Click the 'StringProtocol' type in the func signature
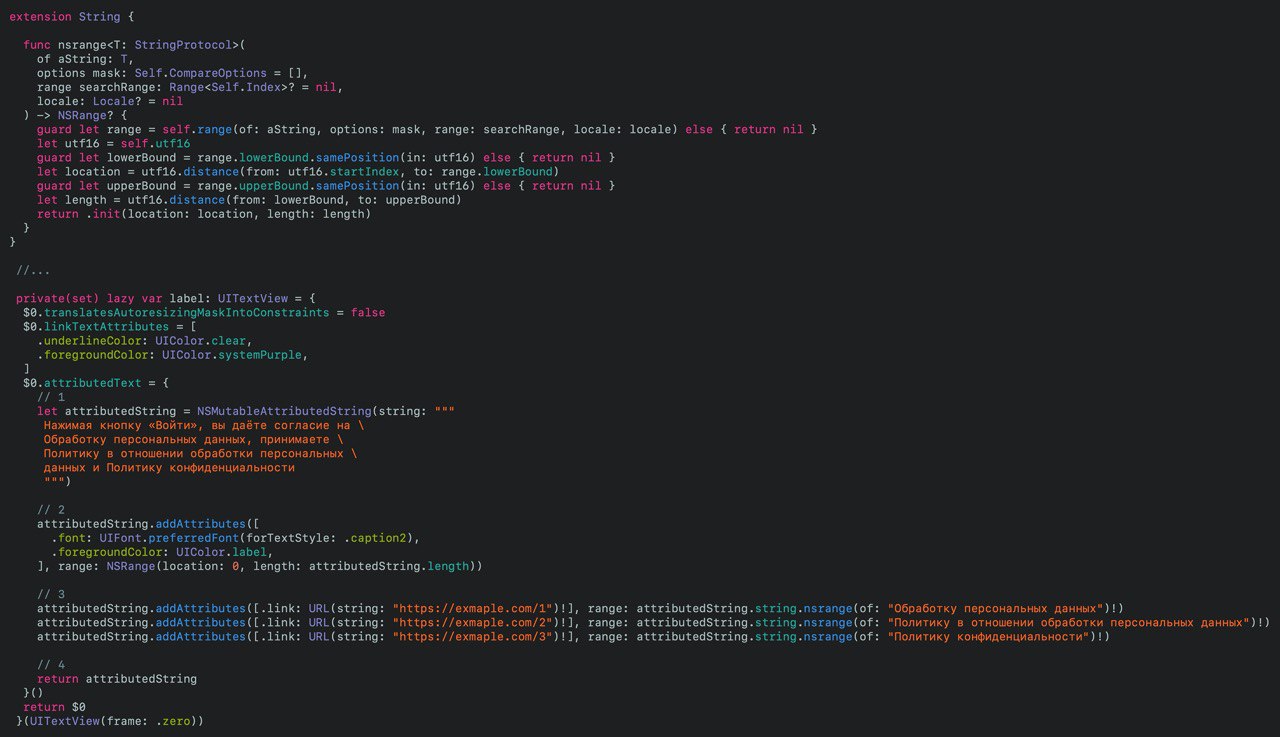The width and height of the screenshot is (1280, 737). click(183, 45)
